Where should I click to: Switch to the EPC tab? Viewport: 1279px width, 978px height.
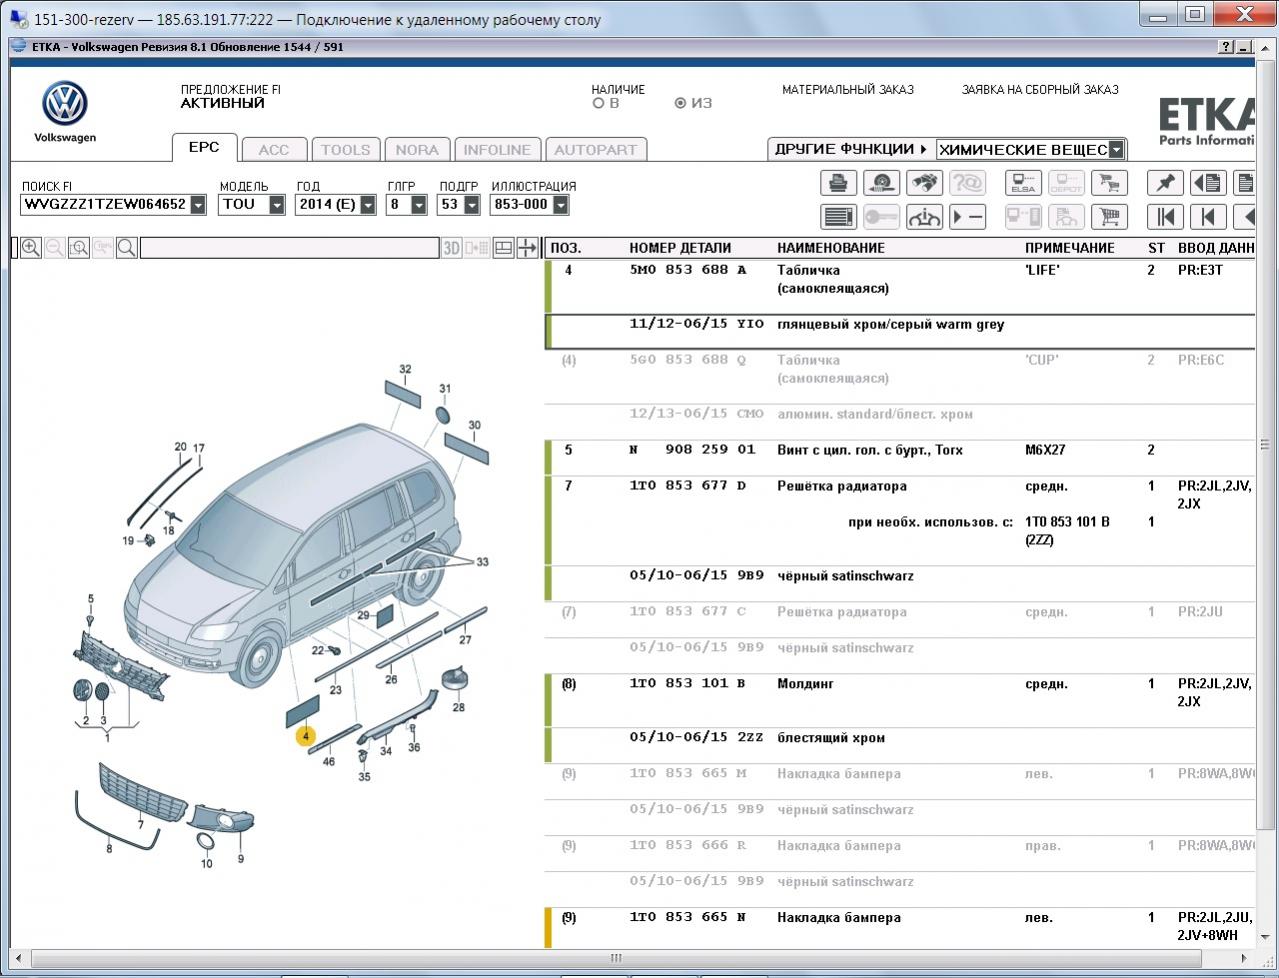204,147
